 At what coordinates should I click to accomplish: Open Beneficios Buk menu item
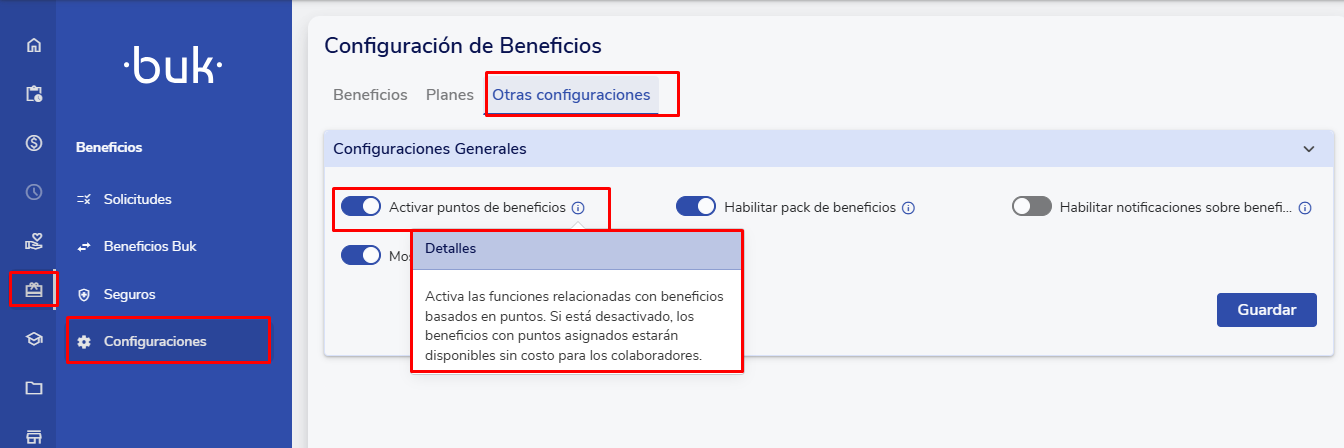pyautogui.click(x=150, y=246)
